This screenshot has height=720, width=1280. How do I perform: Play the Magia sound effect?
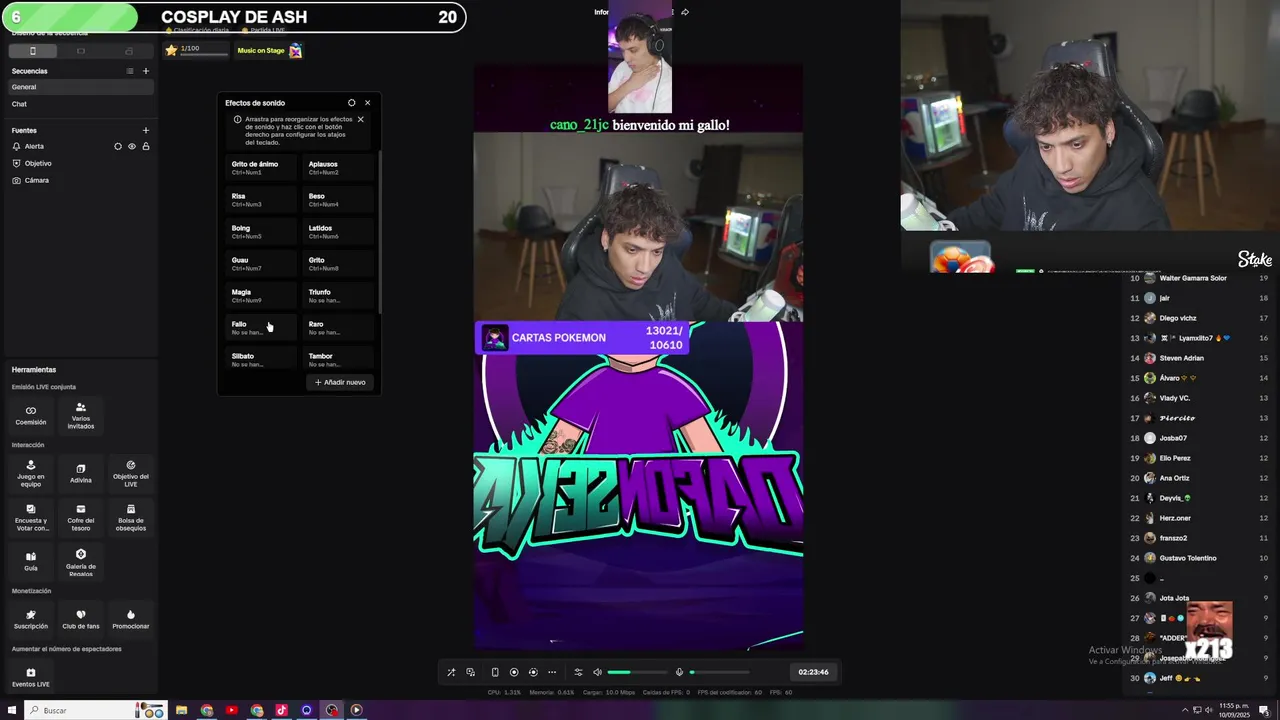click(x=261, y=295)
